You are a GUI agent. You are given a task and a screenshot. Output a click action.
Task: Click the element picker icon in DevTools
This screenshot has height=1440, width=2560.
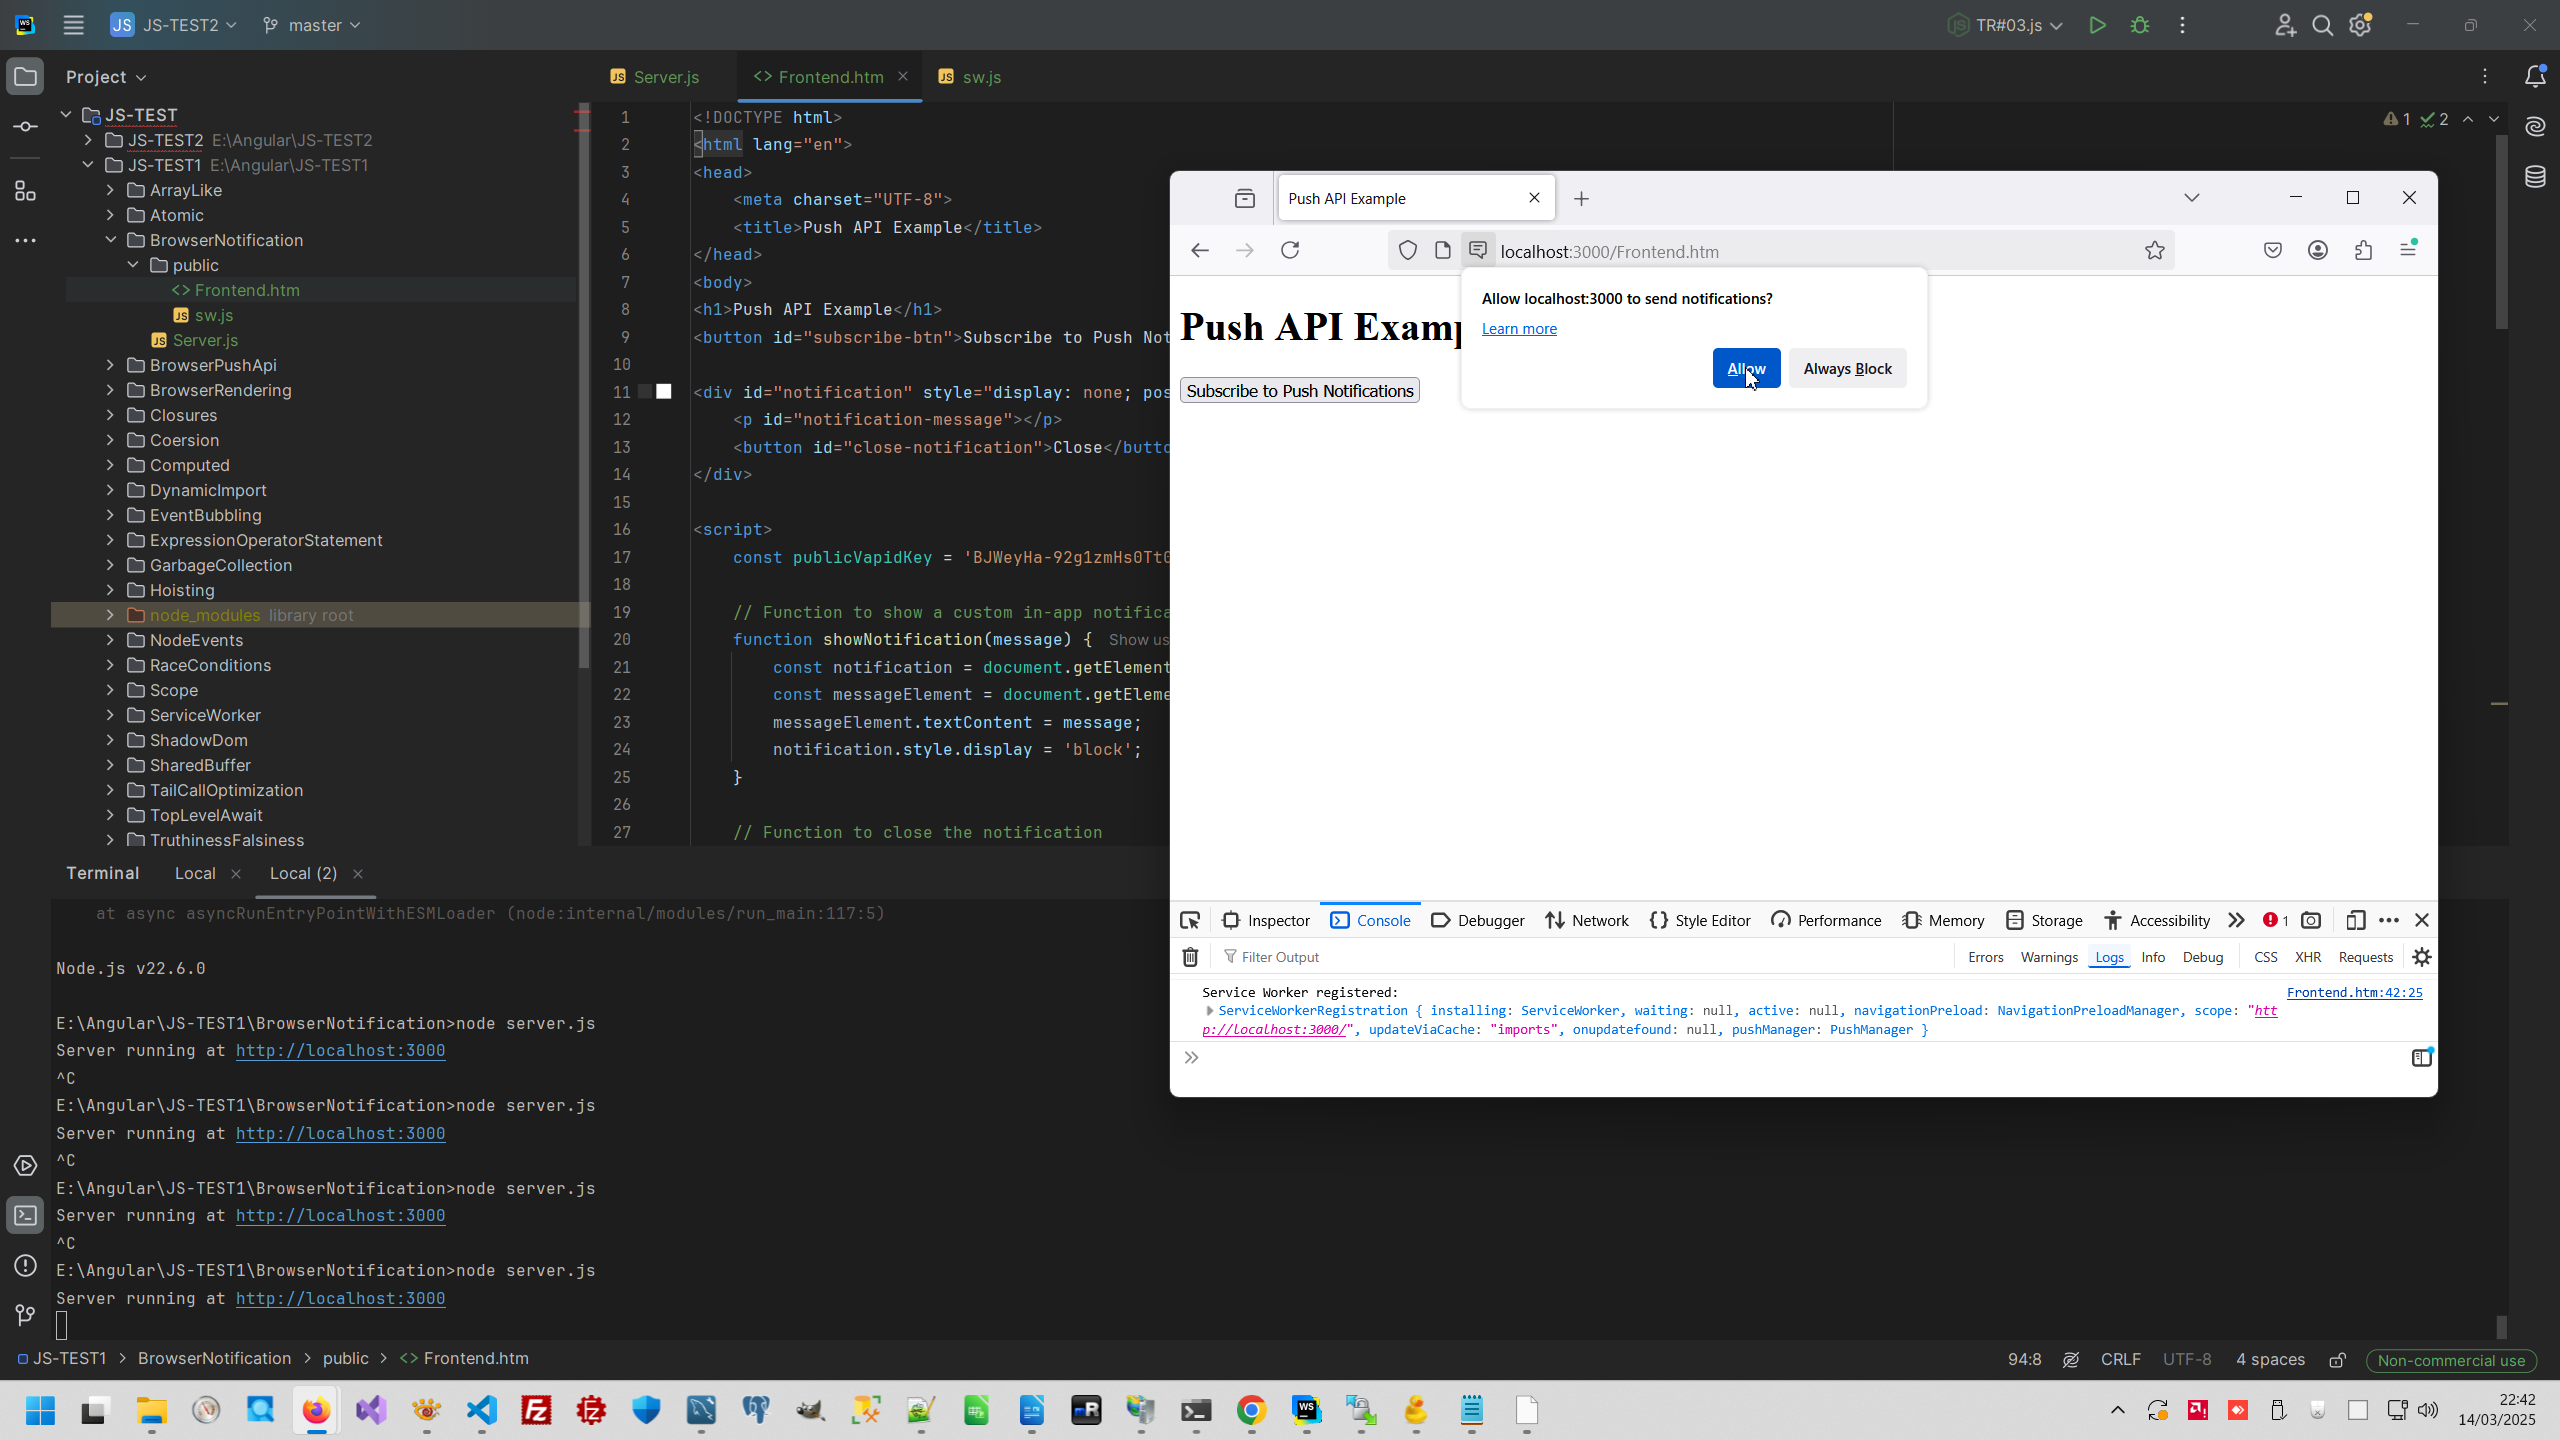(1190, 920)
